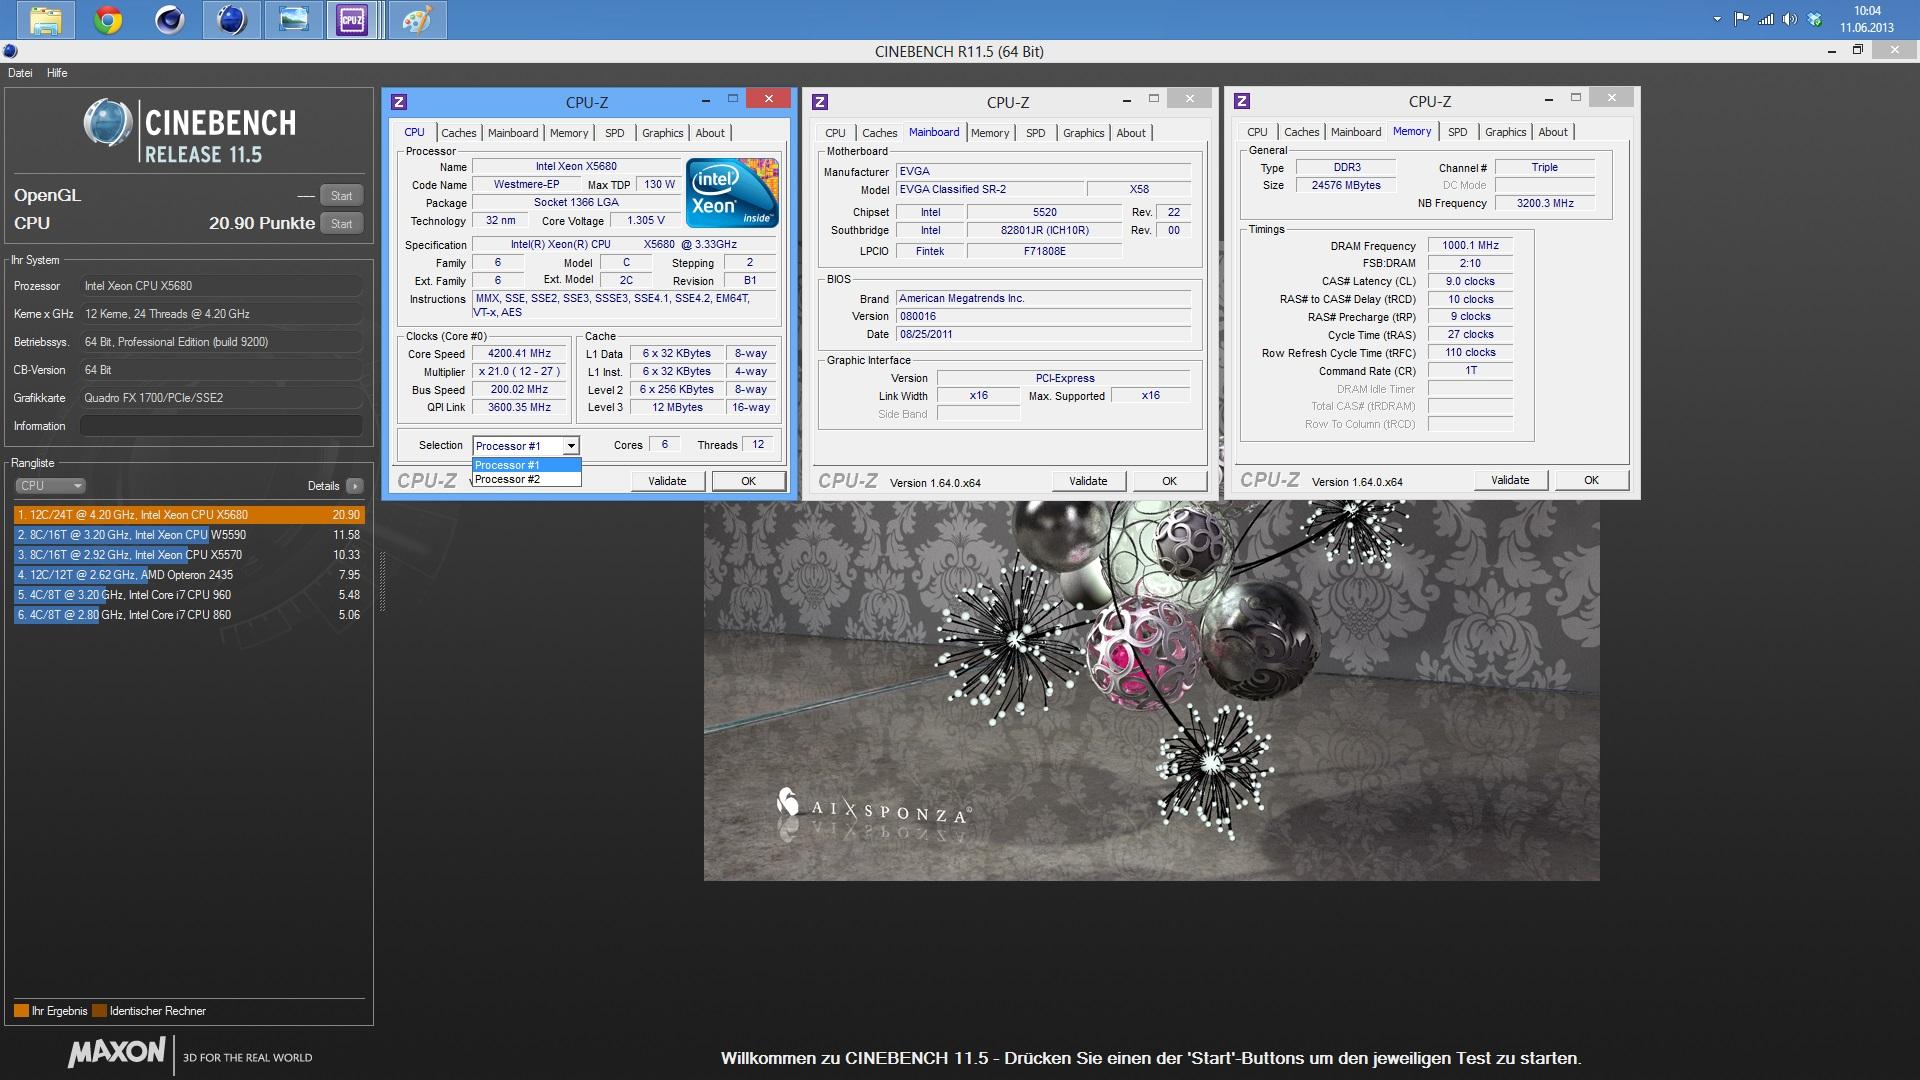This screenshot has height=1080, width=1920.
Task: Click Validate in the Mainboard CPU-Z window
Action: 1088,481
